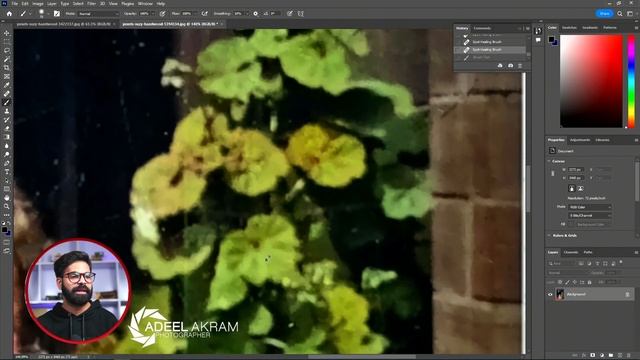
Task: Open the Image menu
Action: (x=38, y=4)
